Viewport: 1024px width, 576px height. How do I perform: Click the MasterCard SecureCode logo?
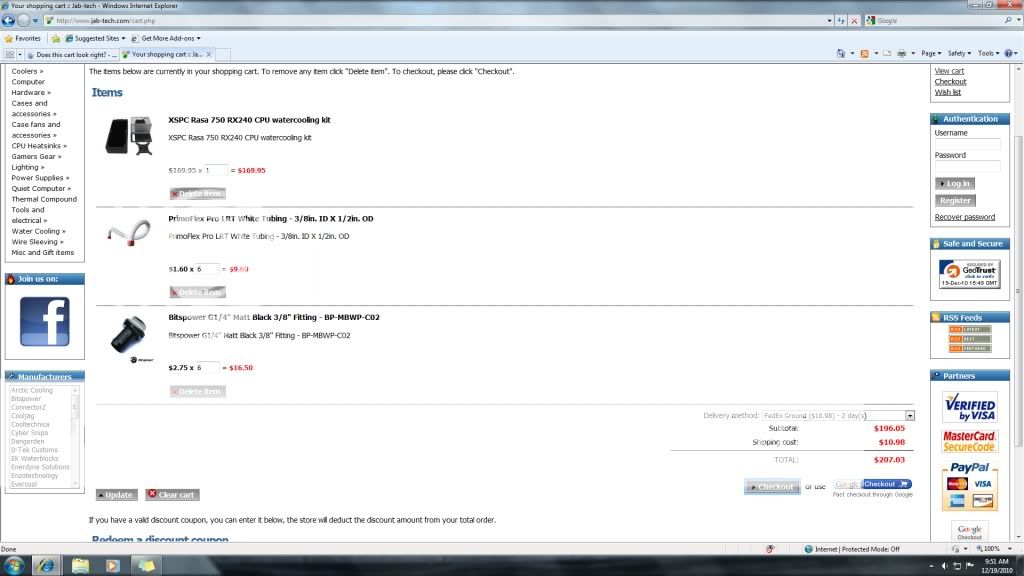tap(970, 441)
